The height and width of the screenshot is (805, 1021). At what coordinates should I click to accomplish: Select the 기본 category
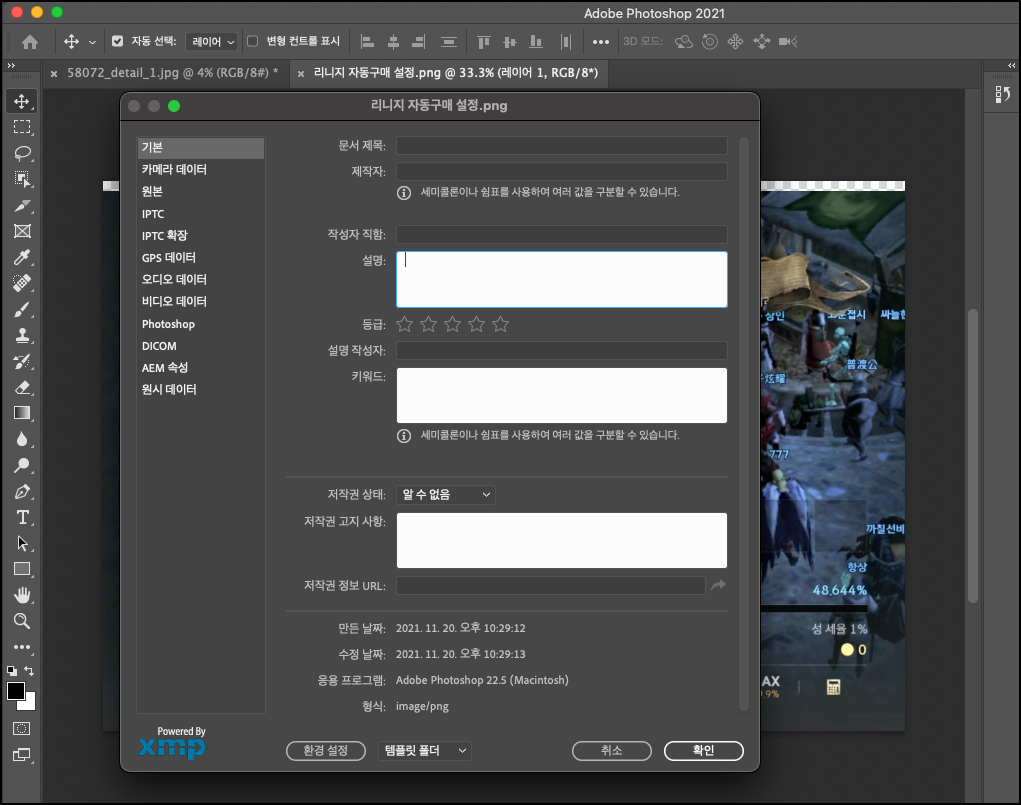tap(201, 147)
